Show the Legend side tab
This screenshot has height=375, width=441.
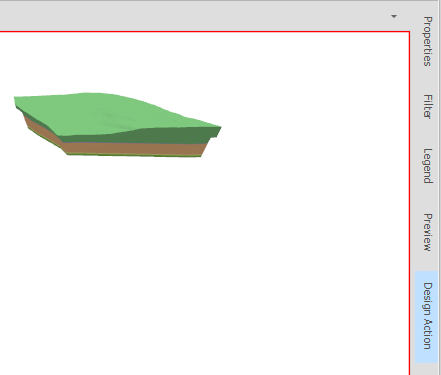coord(427,166)
